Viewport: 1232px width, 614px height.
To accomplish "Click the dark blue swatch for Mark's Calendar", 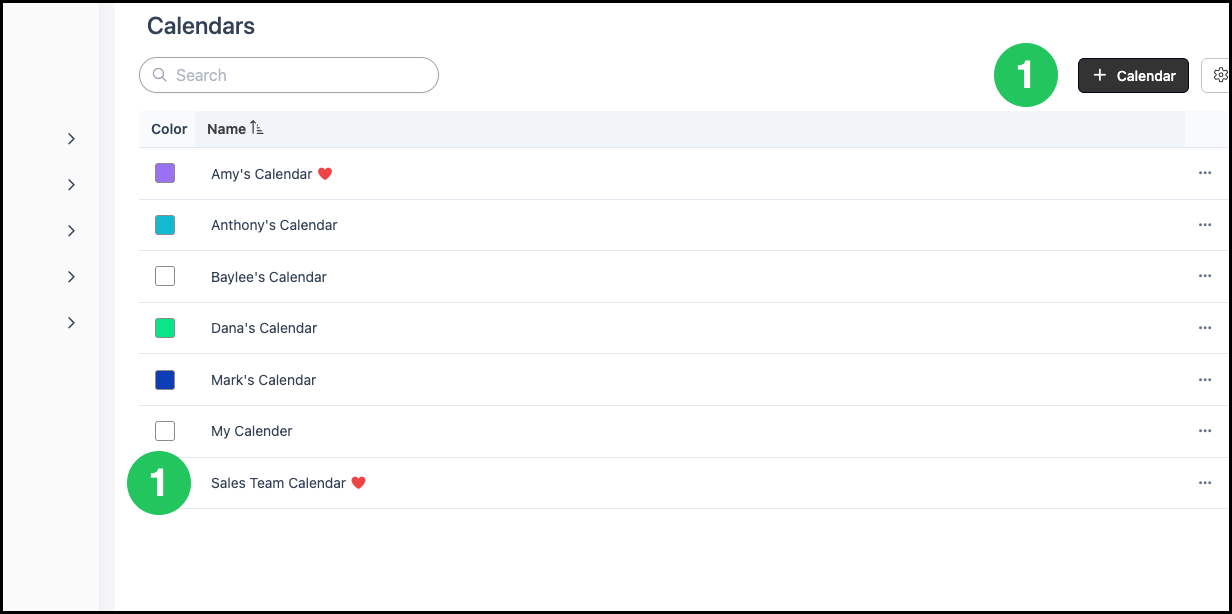I will pos(165,380).
